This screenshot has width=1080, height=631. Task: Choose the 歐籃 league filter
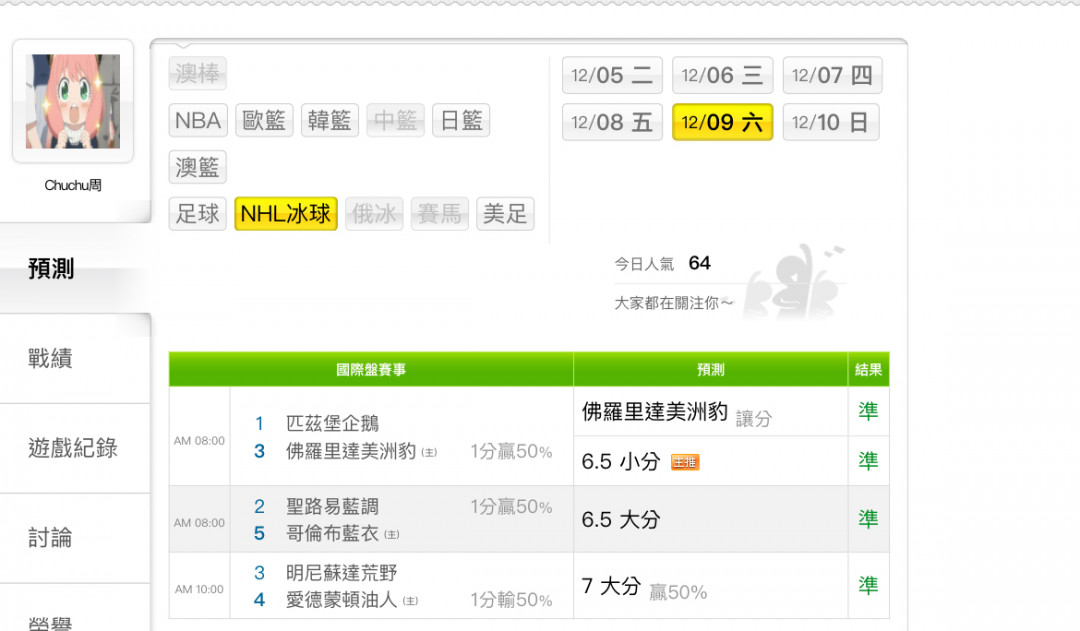(264, 121)
